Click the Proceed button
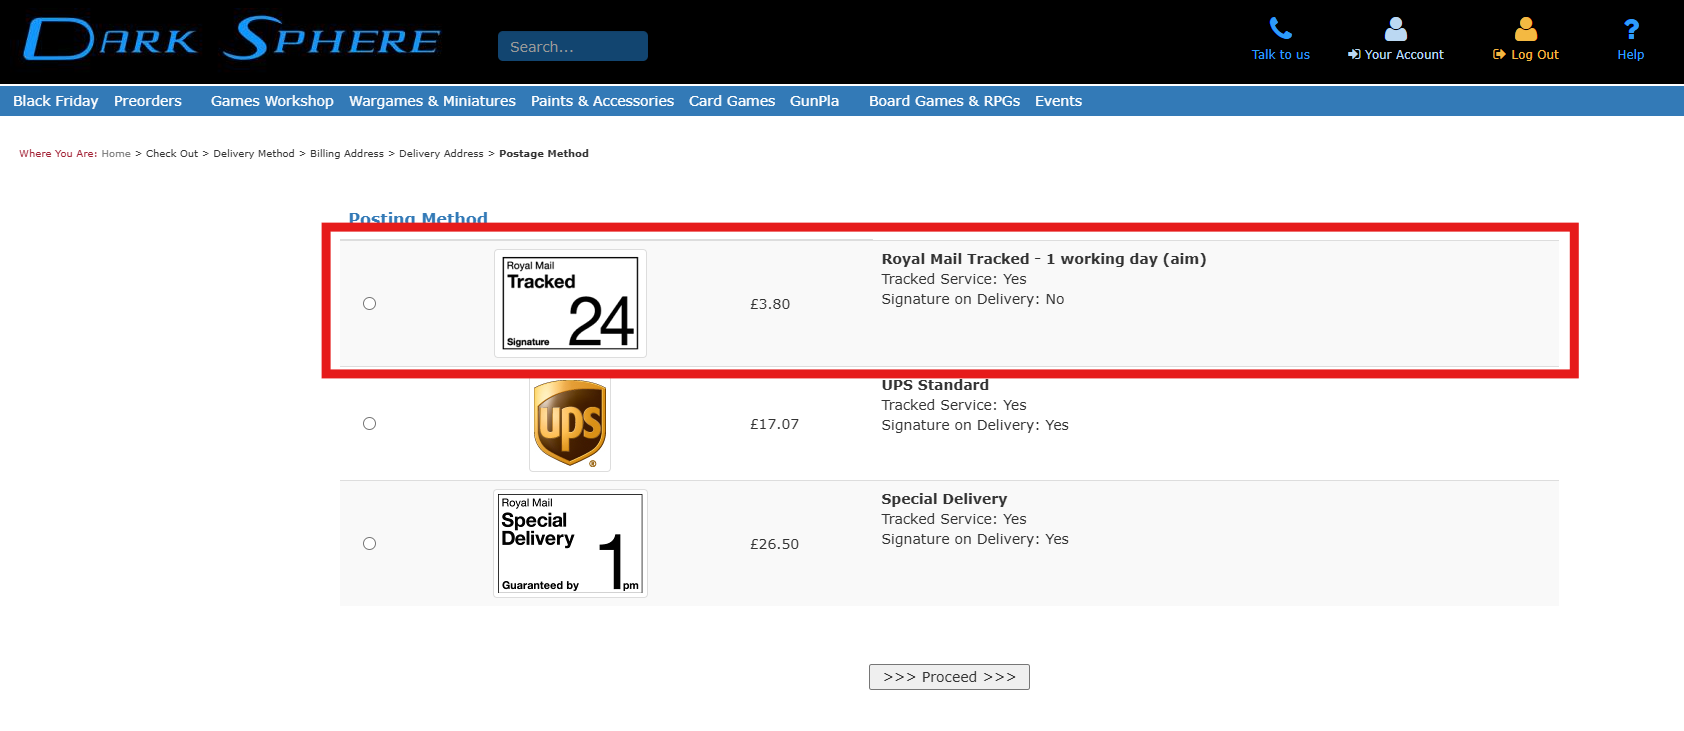Image resolution: width=1684 pixels, height=731 pixels. pyautogui.click(x=949, y=677)
